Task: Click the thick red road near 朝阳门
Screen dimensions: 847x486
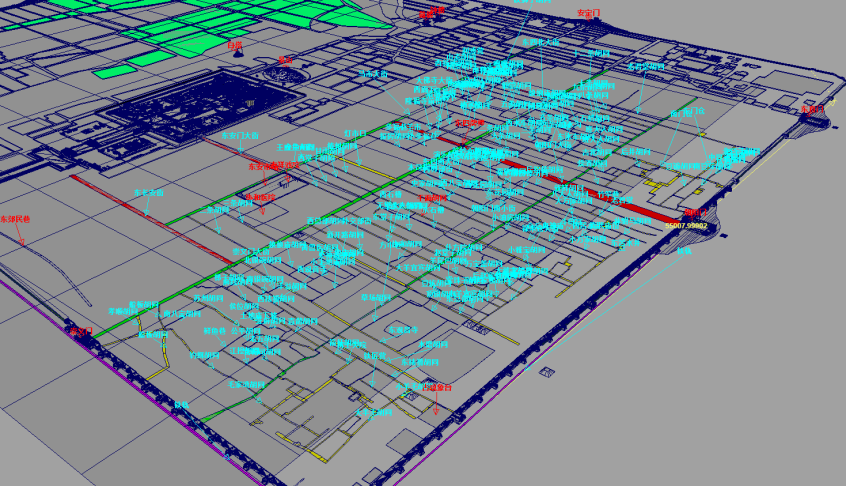Action: 640,203
